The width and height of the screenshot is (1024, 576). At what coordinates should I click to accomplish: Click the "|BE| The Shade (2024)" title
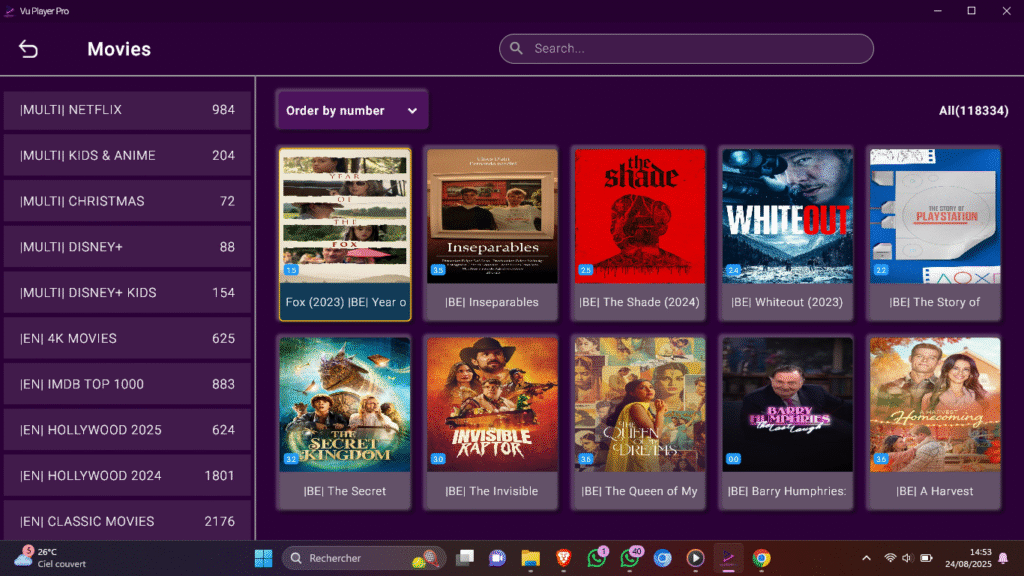click(639, 302)
